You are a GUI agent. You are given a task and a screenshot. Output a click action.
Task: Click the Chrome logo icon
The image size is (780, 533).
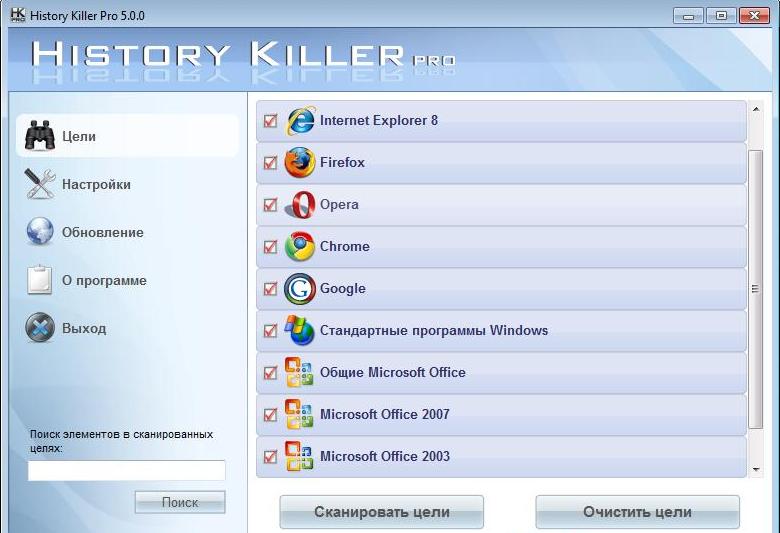pyautogui.click(x=299, y=246)
